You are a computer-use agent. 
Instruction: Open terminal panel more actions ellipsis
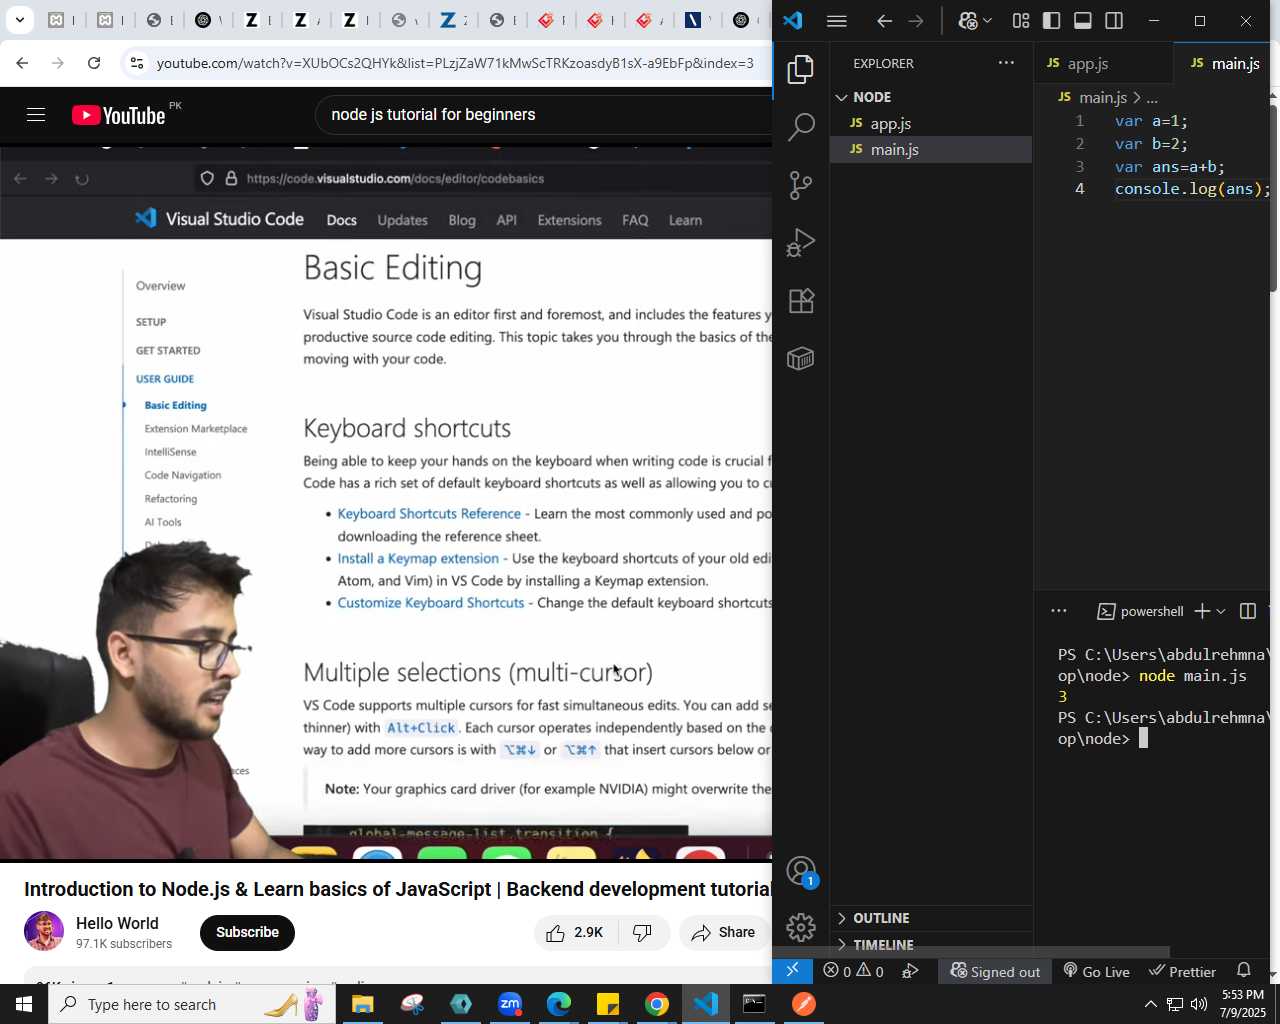[x=1059, y=611]
